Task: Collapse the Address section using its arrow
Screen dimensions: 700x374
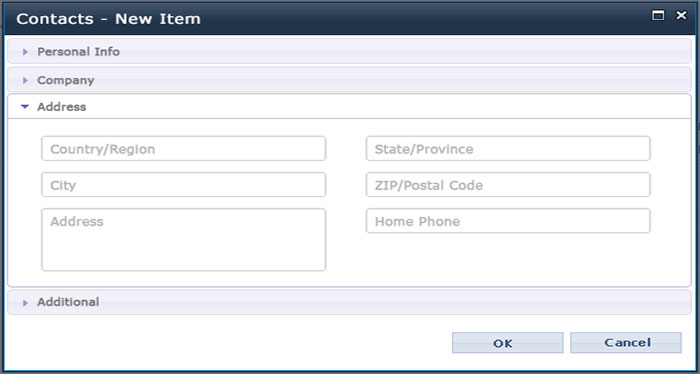Action: click(25, 107)
